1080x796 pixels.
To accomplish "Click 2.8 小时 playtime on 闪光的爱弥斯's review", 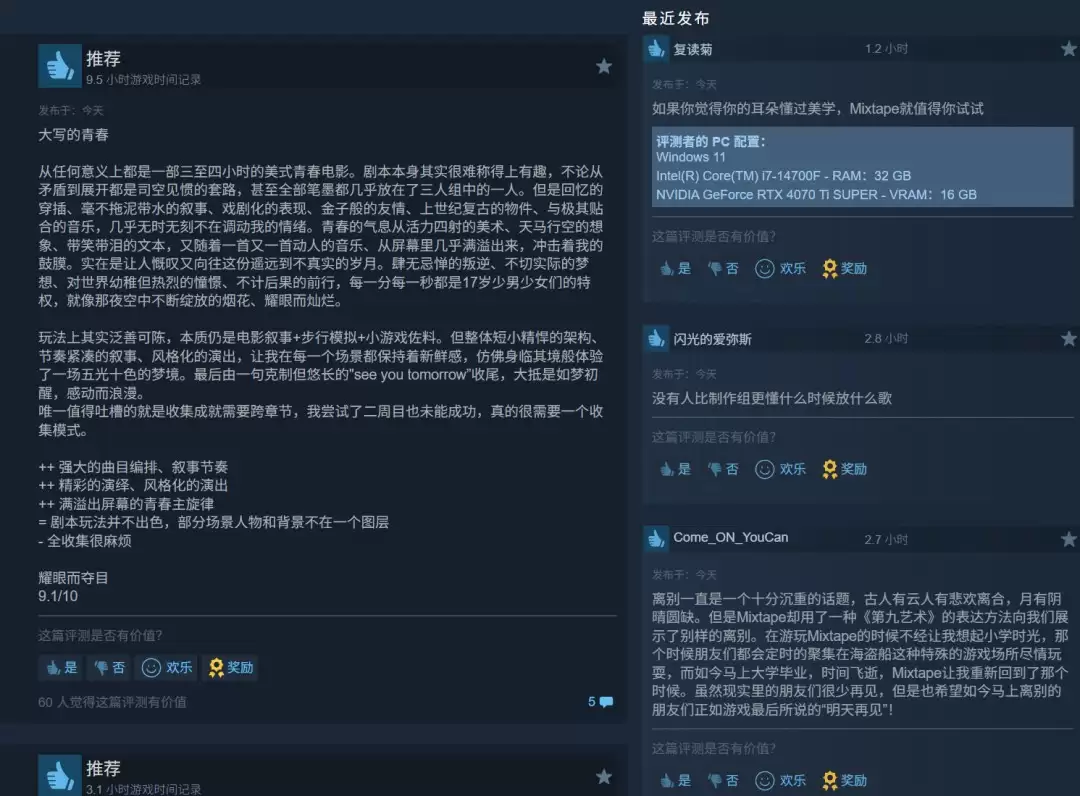I will (886, 338).
